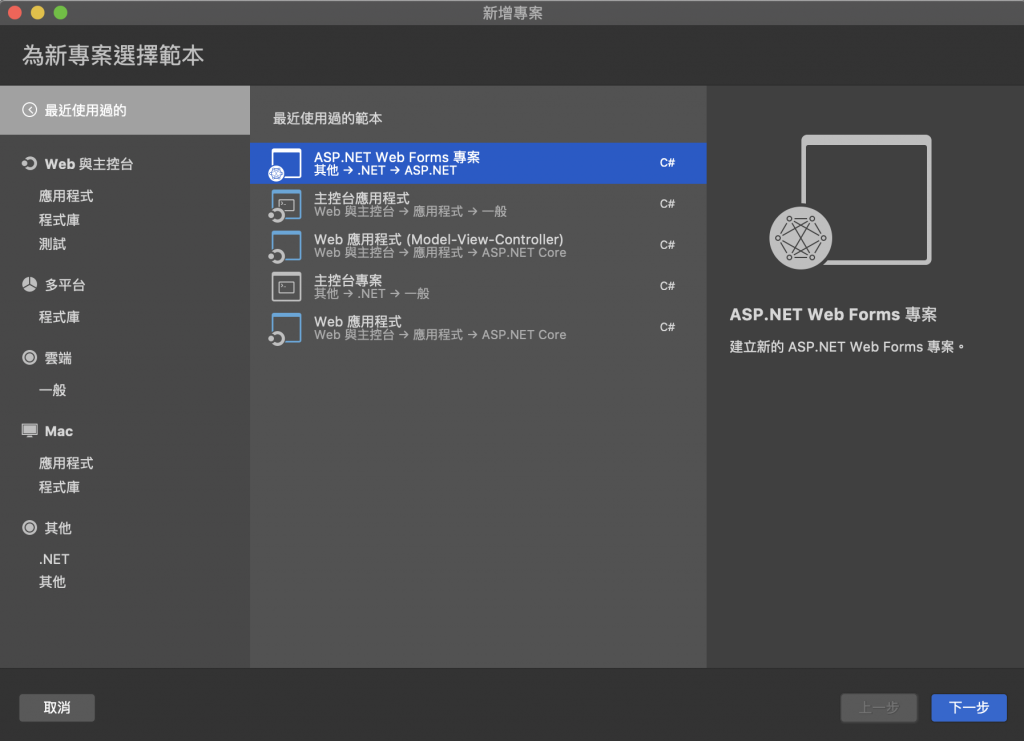Screen dimensions: 1024x741
Task: Open C# language dropdown for Web 應用程式 row
Action: [667, 327]
